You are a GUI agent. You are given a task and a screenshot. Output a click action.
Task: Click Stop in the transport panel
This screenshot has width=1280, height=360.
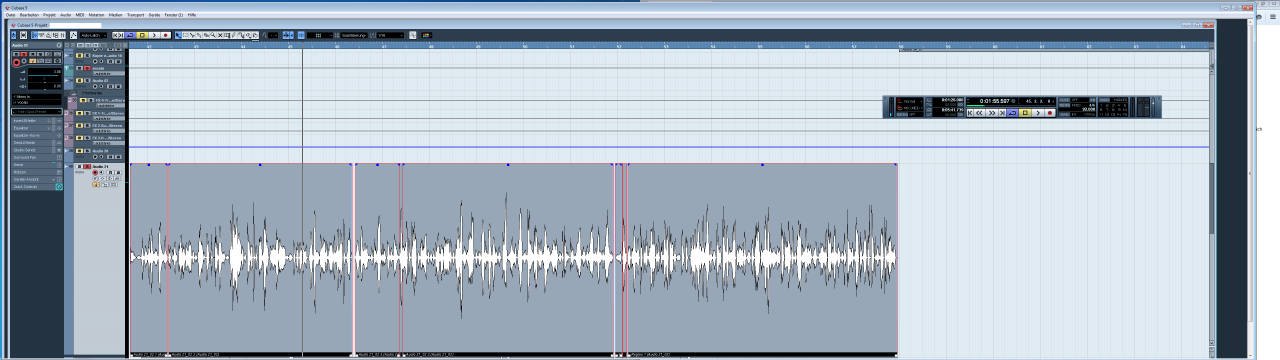point(1025,113)
